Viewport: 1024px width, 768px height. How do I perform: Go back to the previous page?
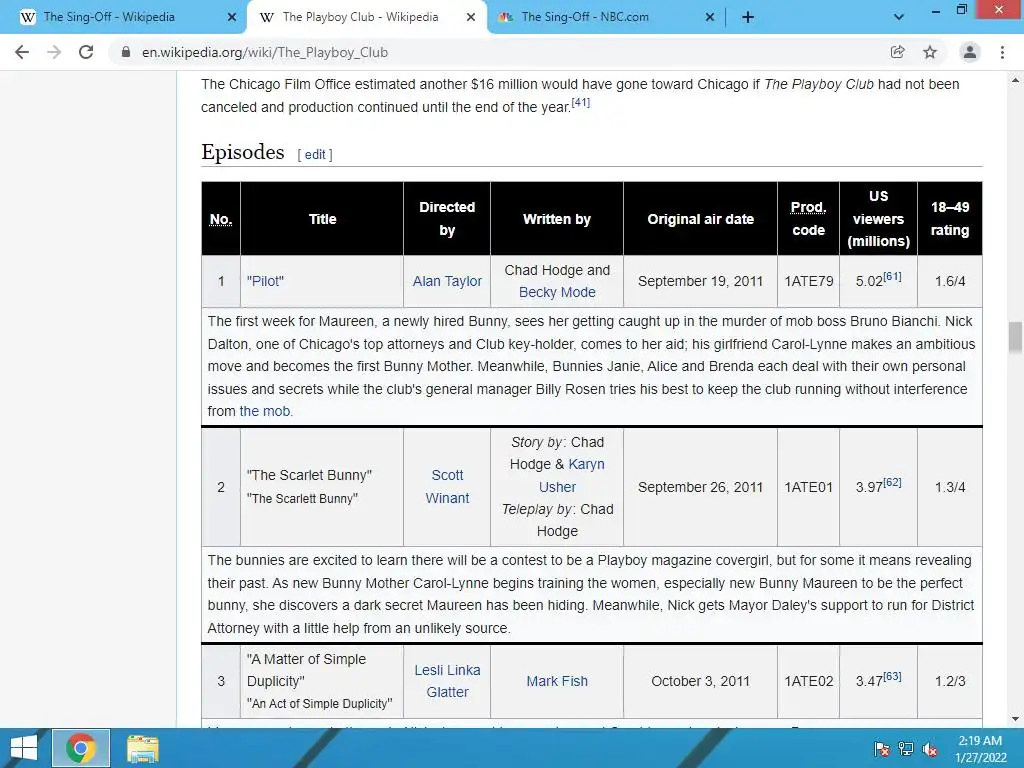pos(22,52)
